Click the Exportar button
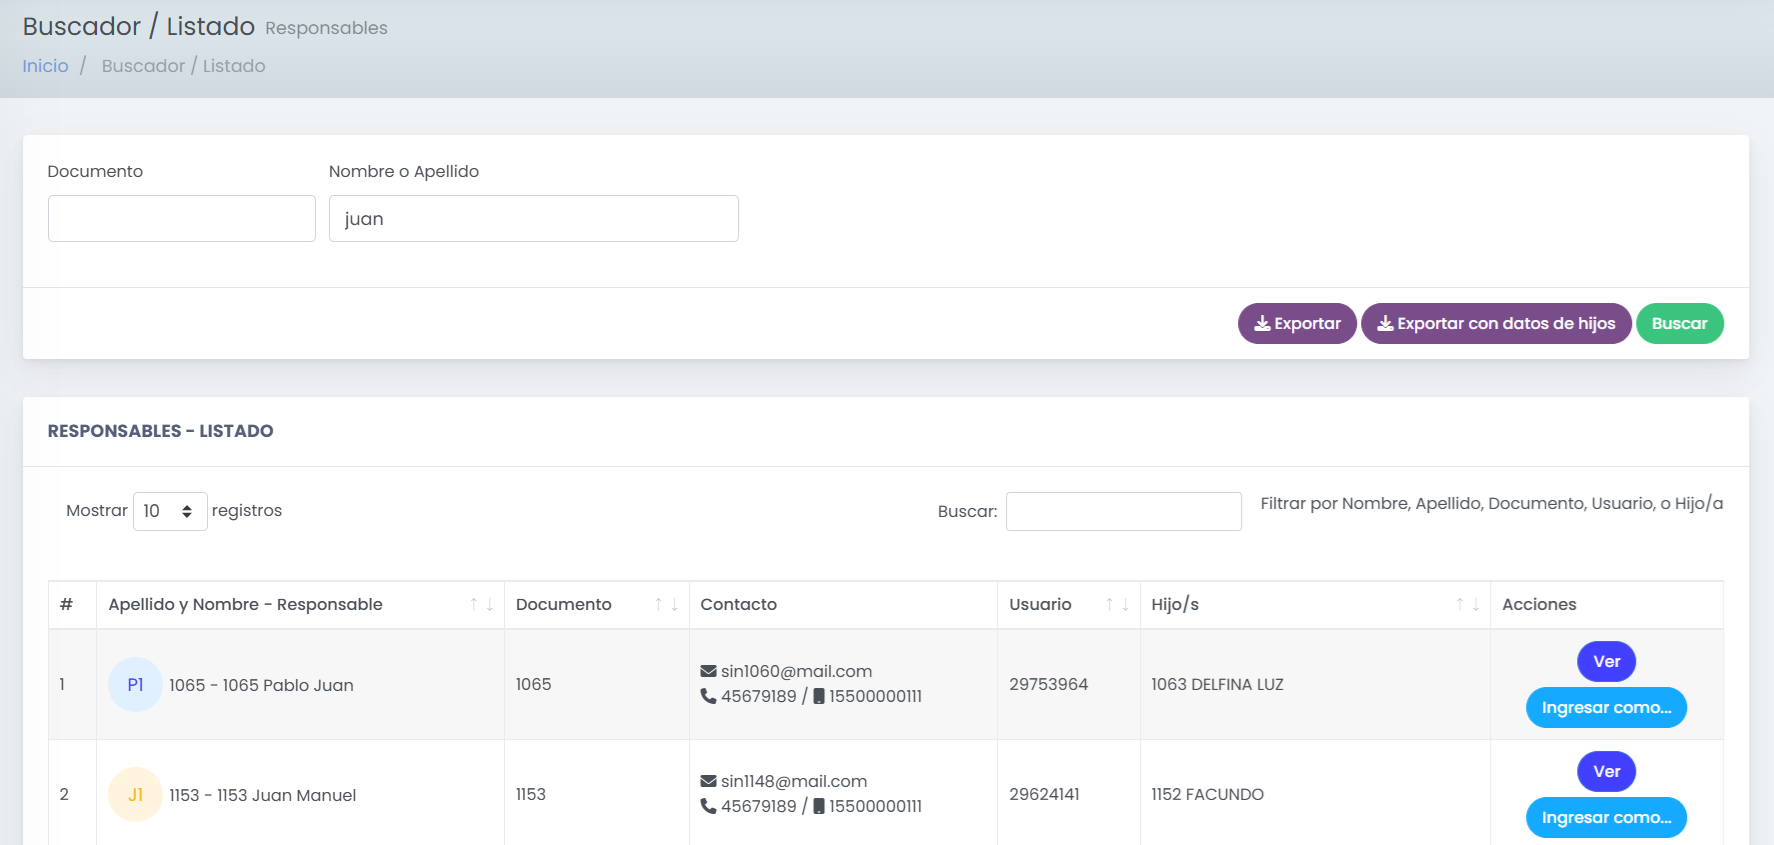The image size is (1774, 845). (x=1297, y=323)
